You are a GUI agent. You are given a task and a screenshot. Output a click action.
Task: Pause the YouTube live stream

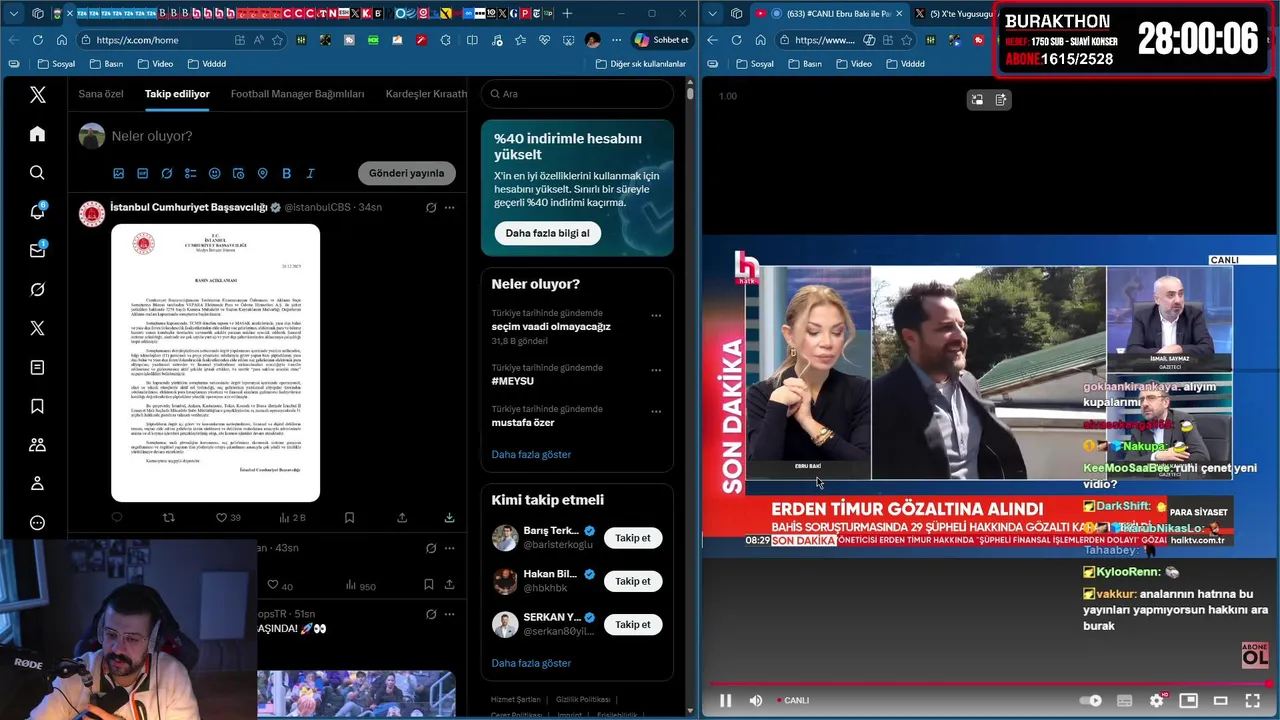pos(726,700)
